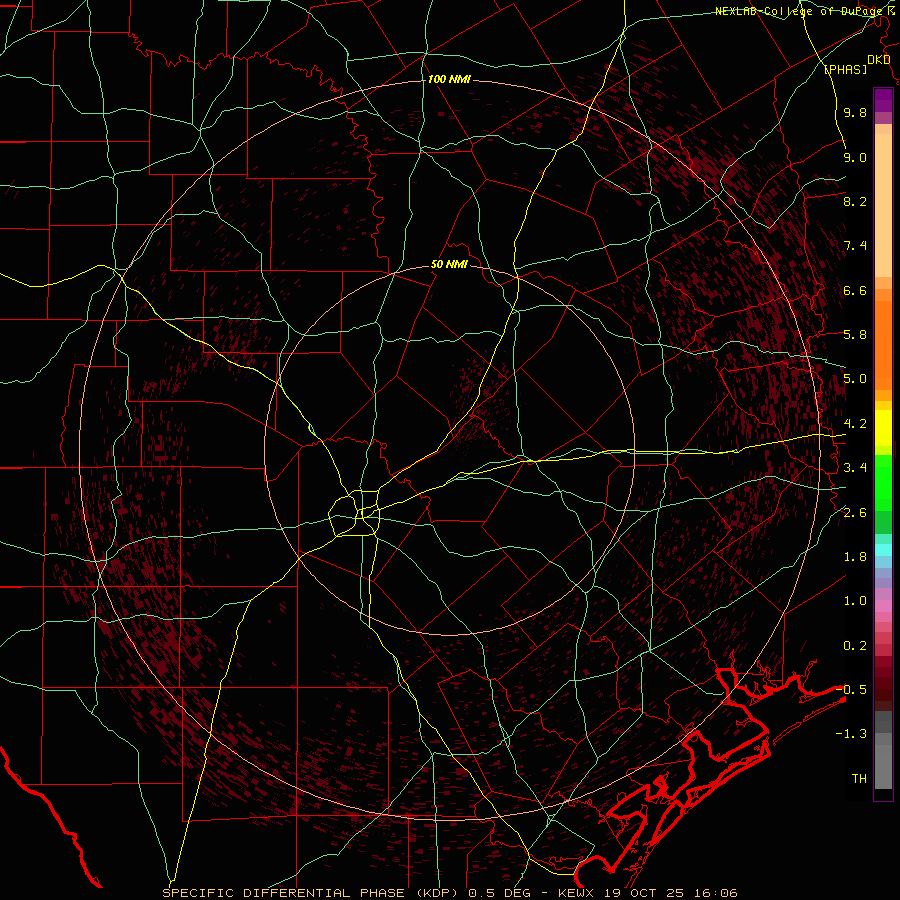The height and width of the screenshot is (900, 900).
Task: Click the 50 NMI range ring label
Action: pos(449,264)
